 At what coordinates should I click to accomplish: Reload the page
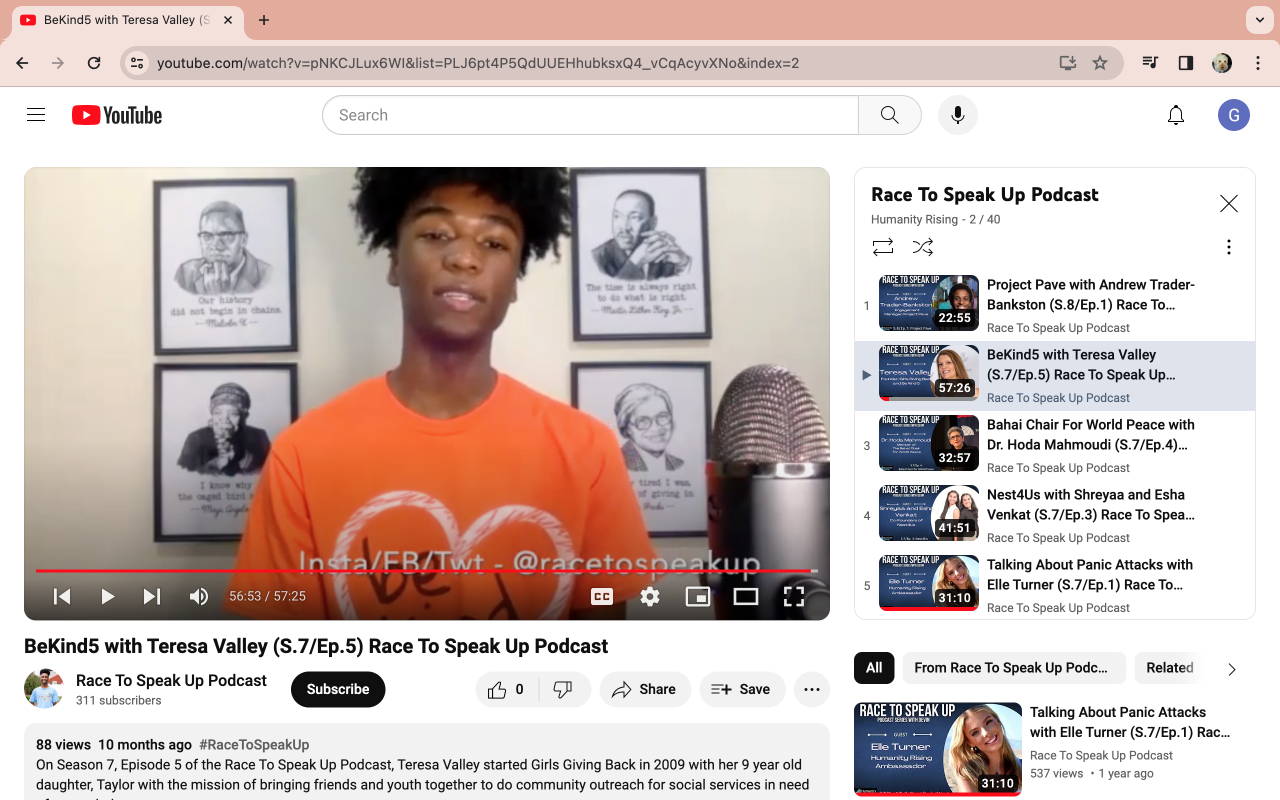point(94,63)
